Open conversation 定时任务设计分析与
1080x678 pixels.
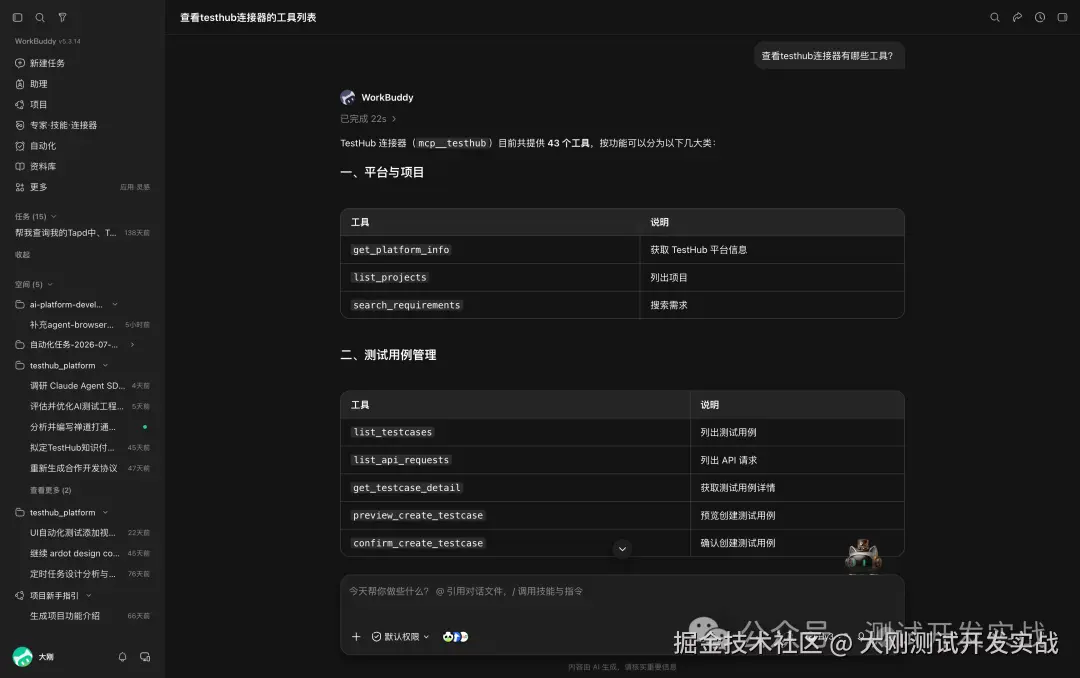click(72, 574)
